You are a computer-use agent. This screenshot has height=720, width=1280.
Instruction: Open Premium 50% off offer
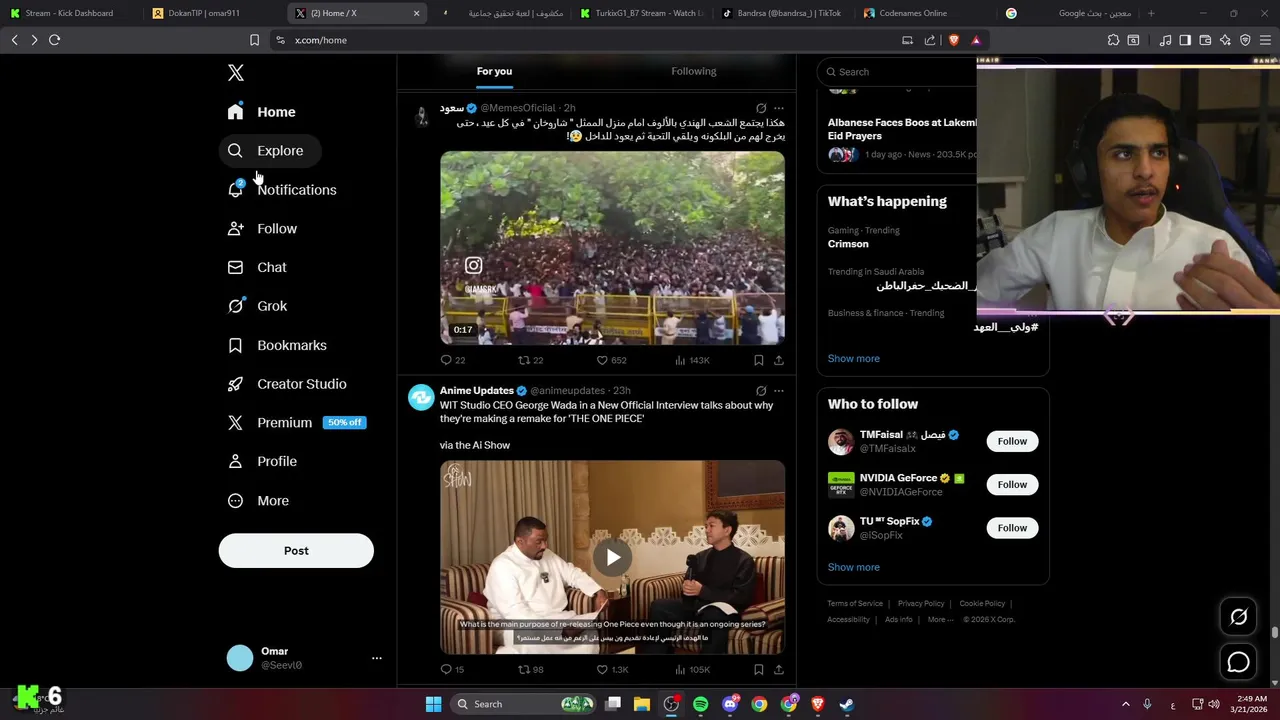click(296, 423)
